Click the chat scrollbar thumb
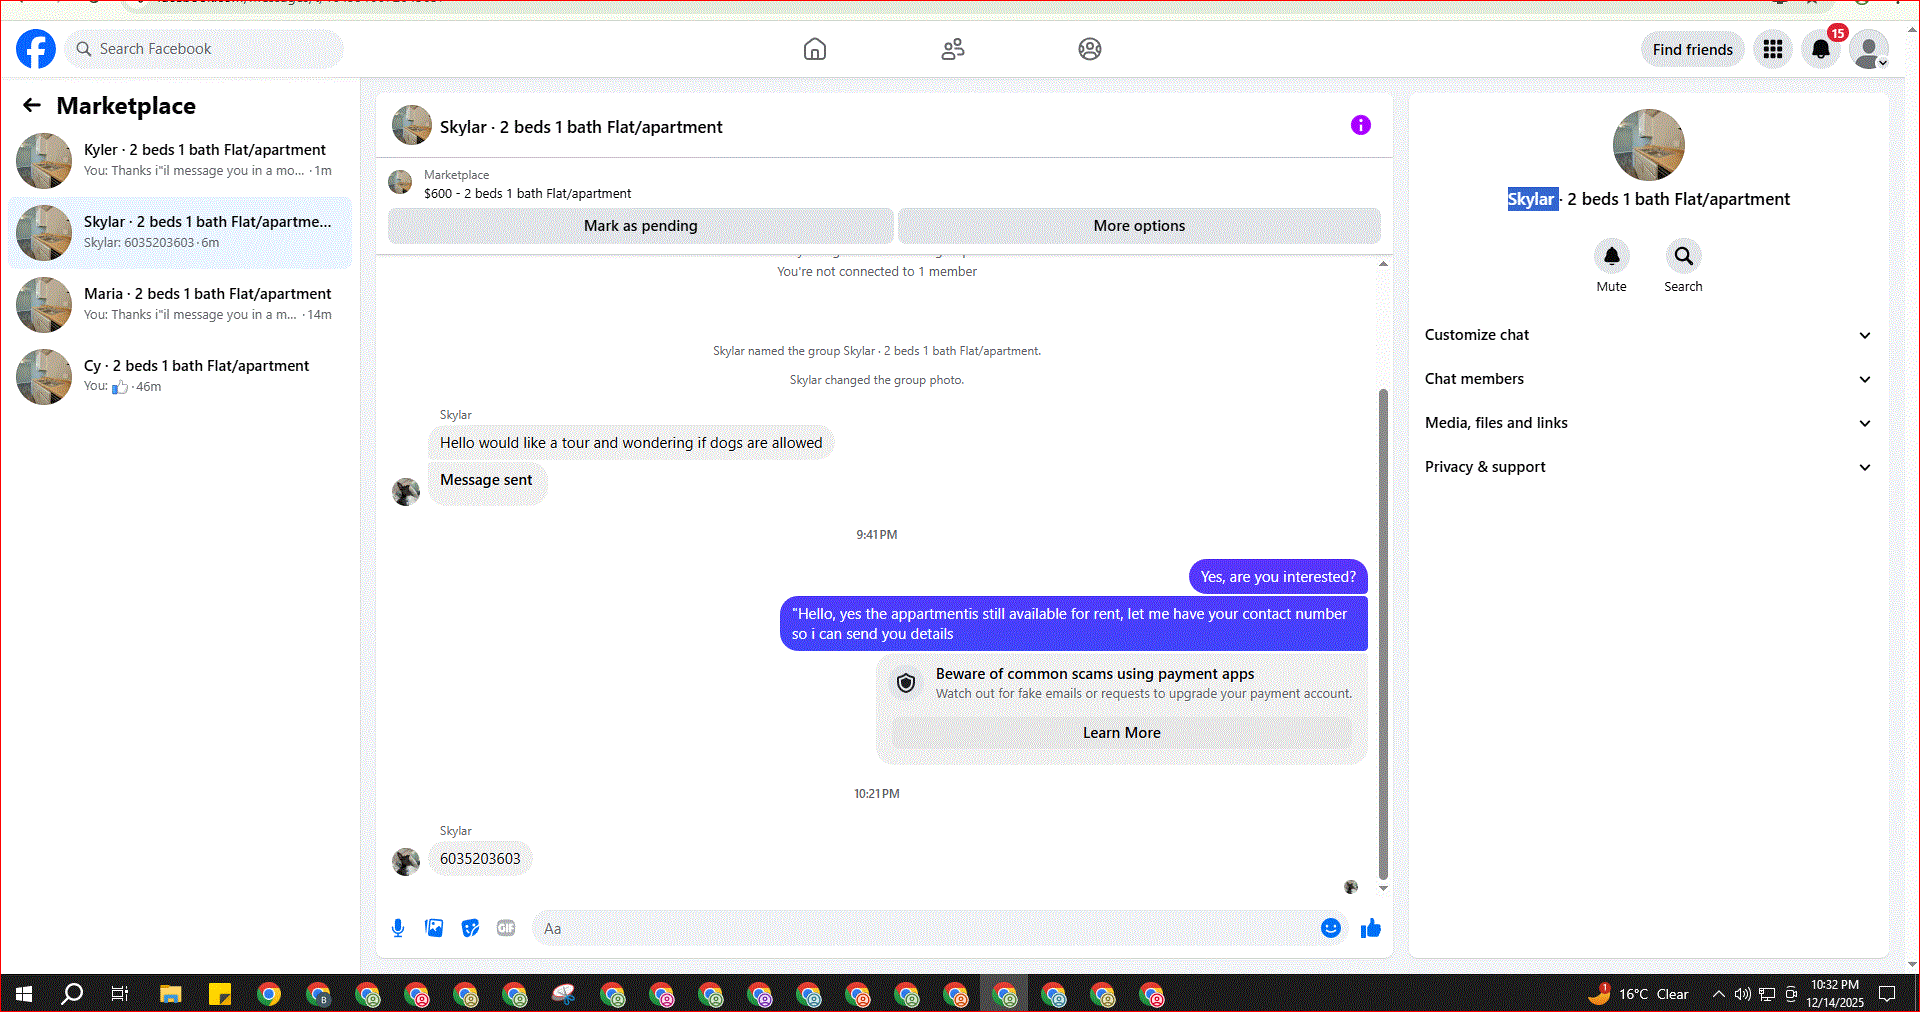 pyautogui.click(x=1383, y=635)
